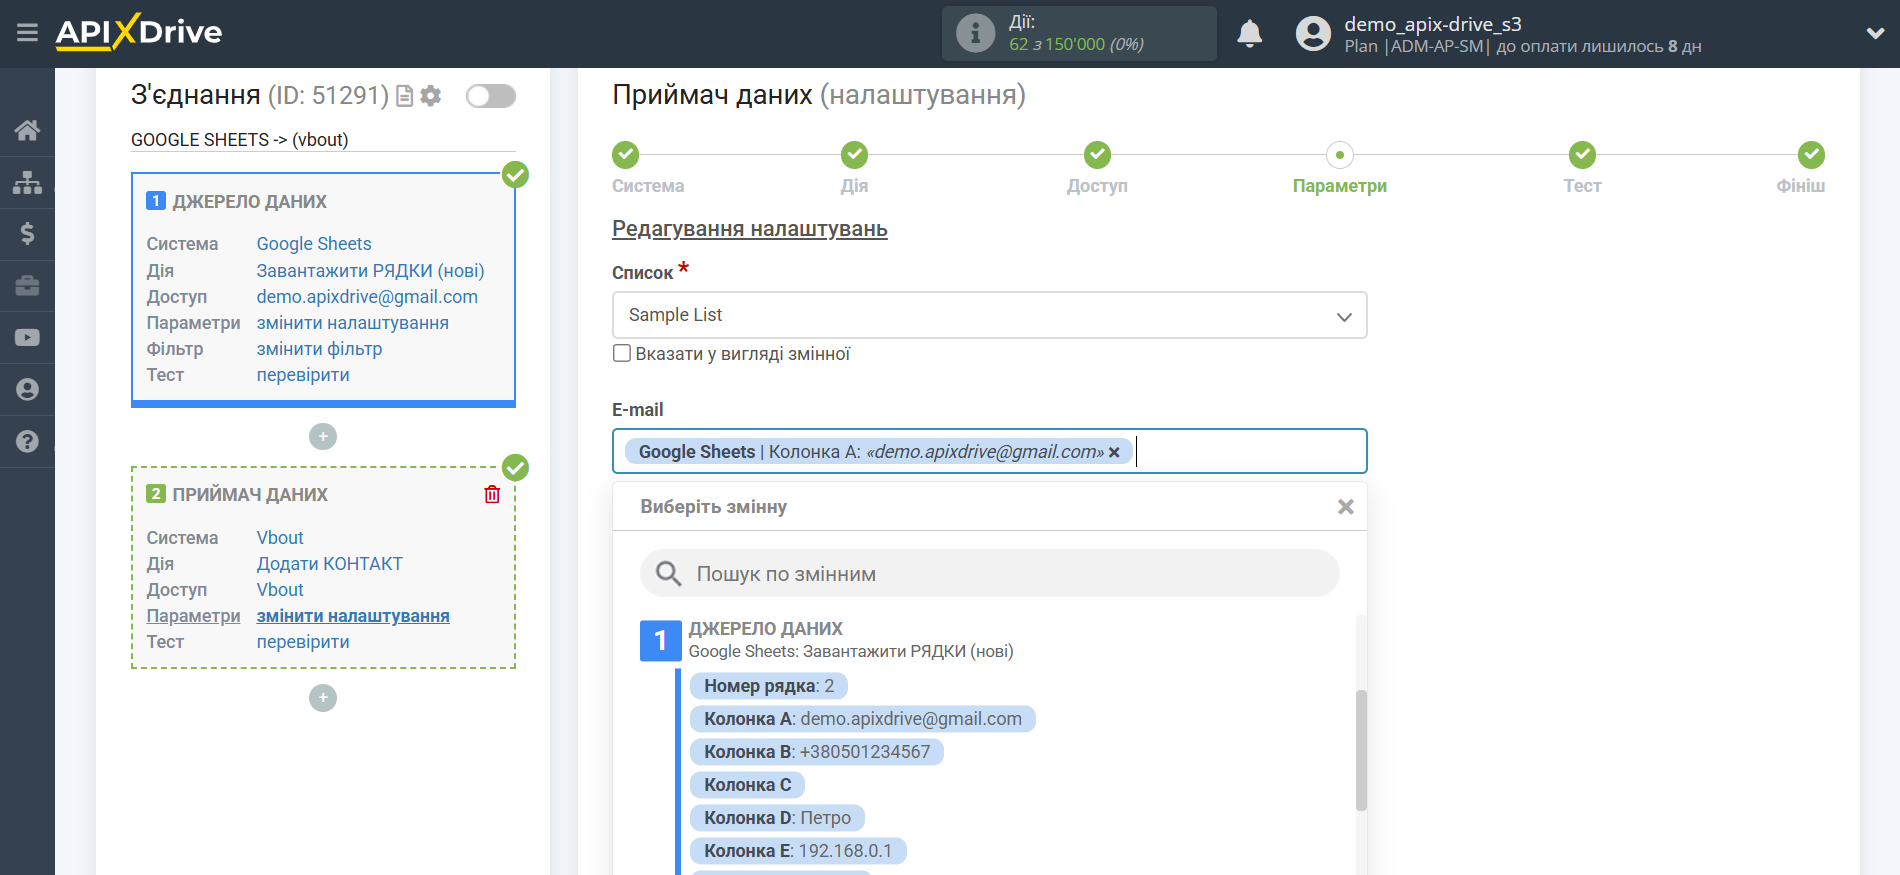The image size is (1900, 875).
Task: Add new step below data receiver
Action: (x=323, y=698)
